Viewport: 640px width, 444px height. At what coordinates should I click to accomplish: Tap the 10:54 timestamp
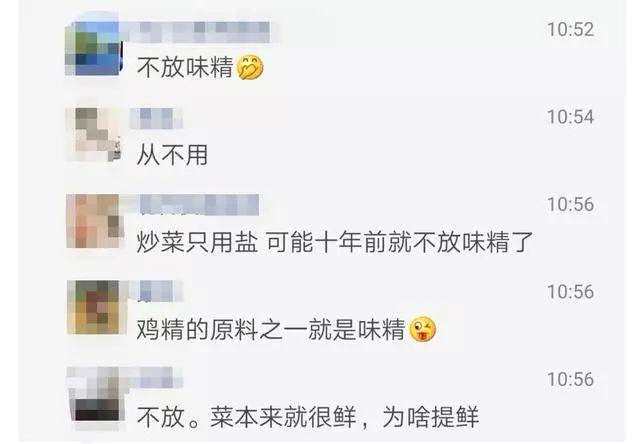(570, 117)
